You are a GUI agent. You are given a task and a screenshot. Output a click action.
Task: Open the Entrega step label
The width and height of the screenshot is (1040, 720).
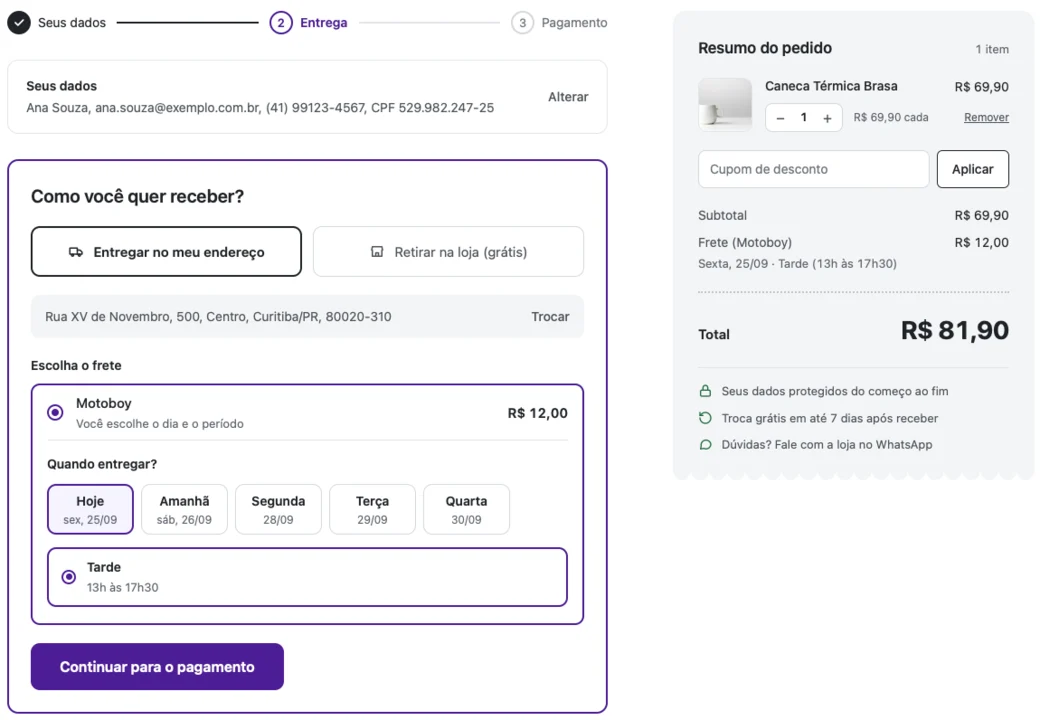[x=324, y=23]
